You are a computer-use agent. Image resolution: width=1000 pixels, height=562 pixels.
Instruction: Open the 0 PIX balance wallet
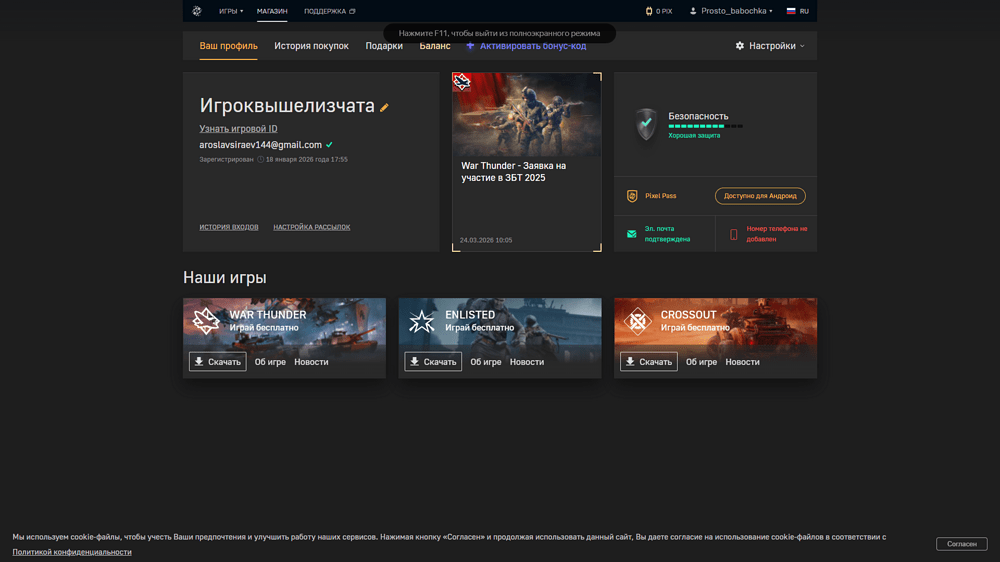point(659,11)
